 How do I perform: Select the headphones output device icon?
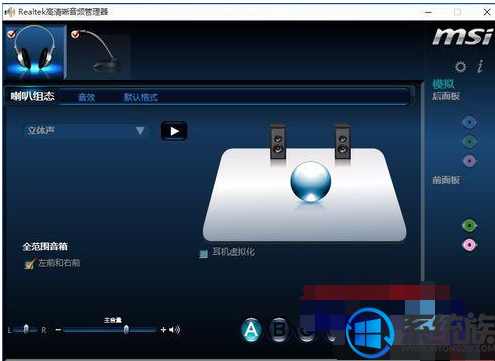[34, 52]
